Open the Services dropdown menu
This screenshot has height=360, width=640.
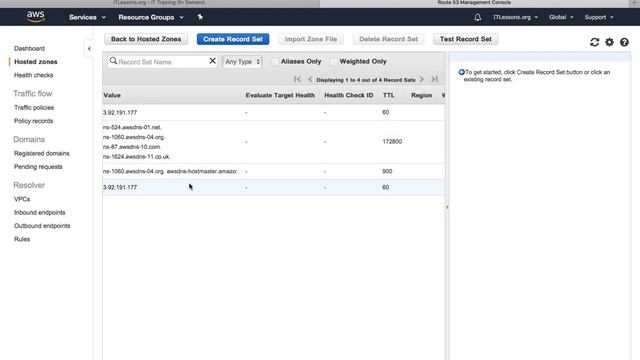click(x=87, y=17)
